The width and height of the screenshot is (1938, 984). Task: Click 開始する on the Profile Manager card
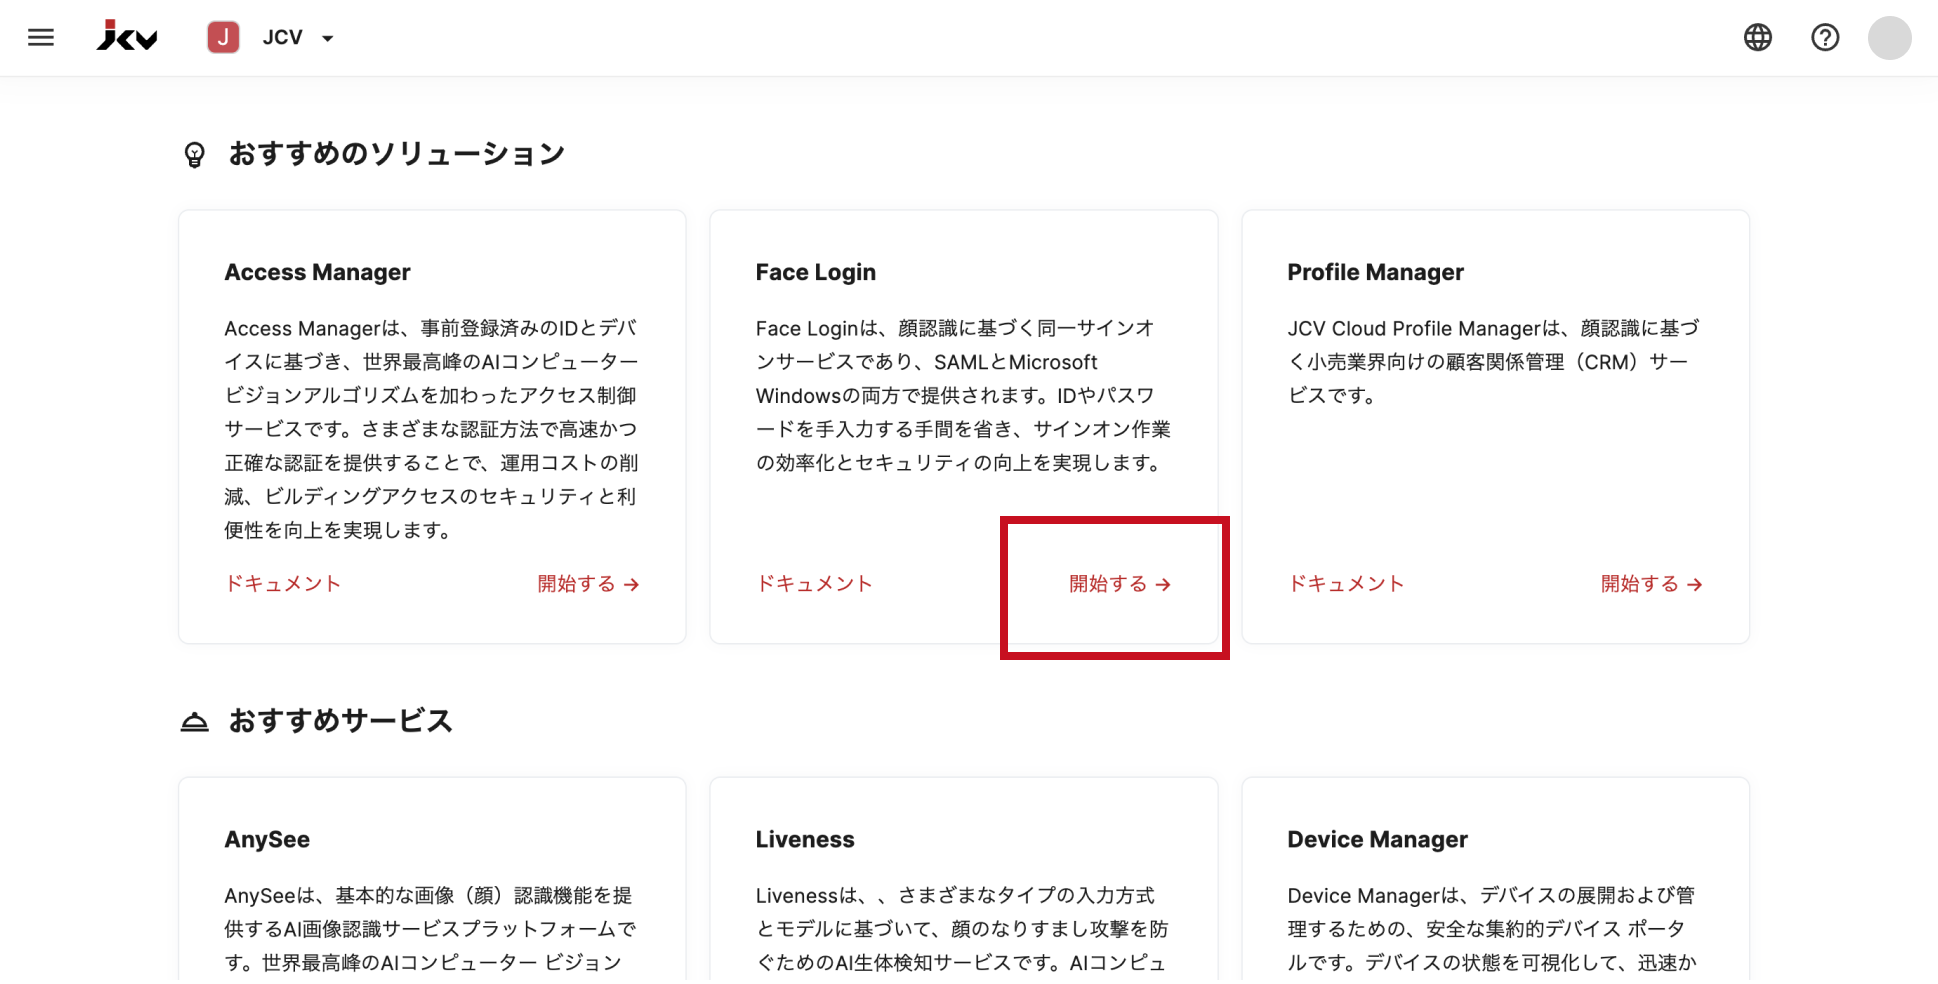coord(1652,584)
